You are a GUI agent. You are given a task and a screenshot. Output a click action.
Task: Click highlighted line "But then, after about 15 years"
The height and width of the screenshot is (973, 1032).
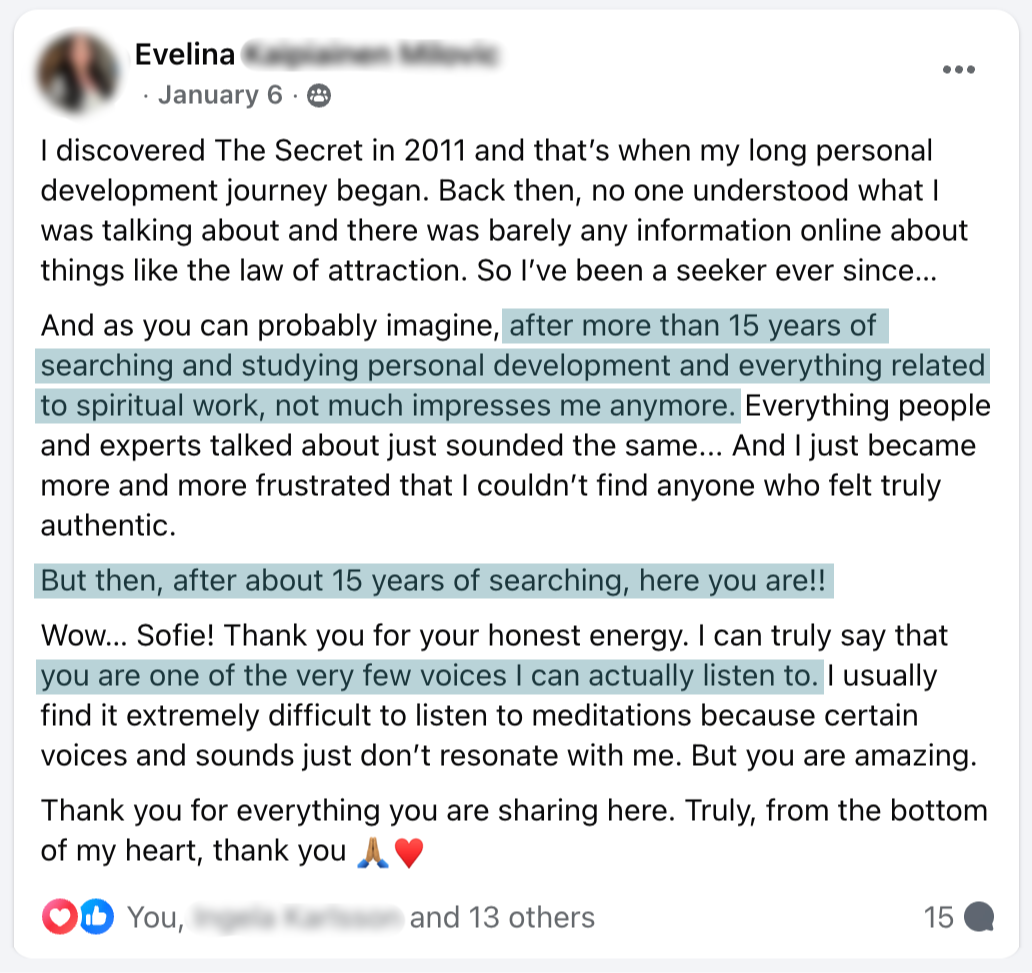point(434,581)
